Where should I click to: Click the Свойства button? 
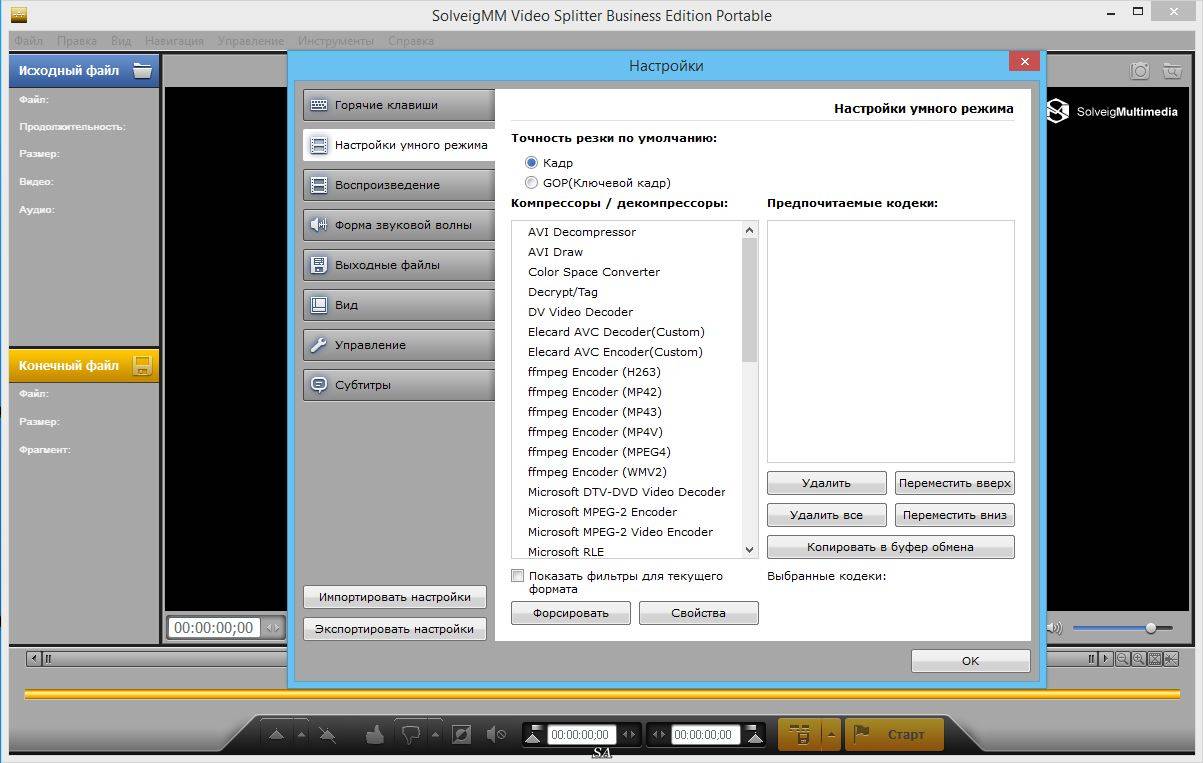(x=699, y=613)
